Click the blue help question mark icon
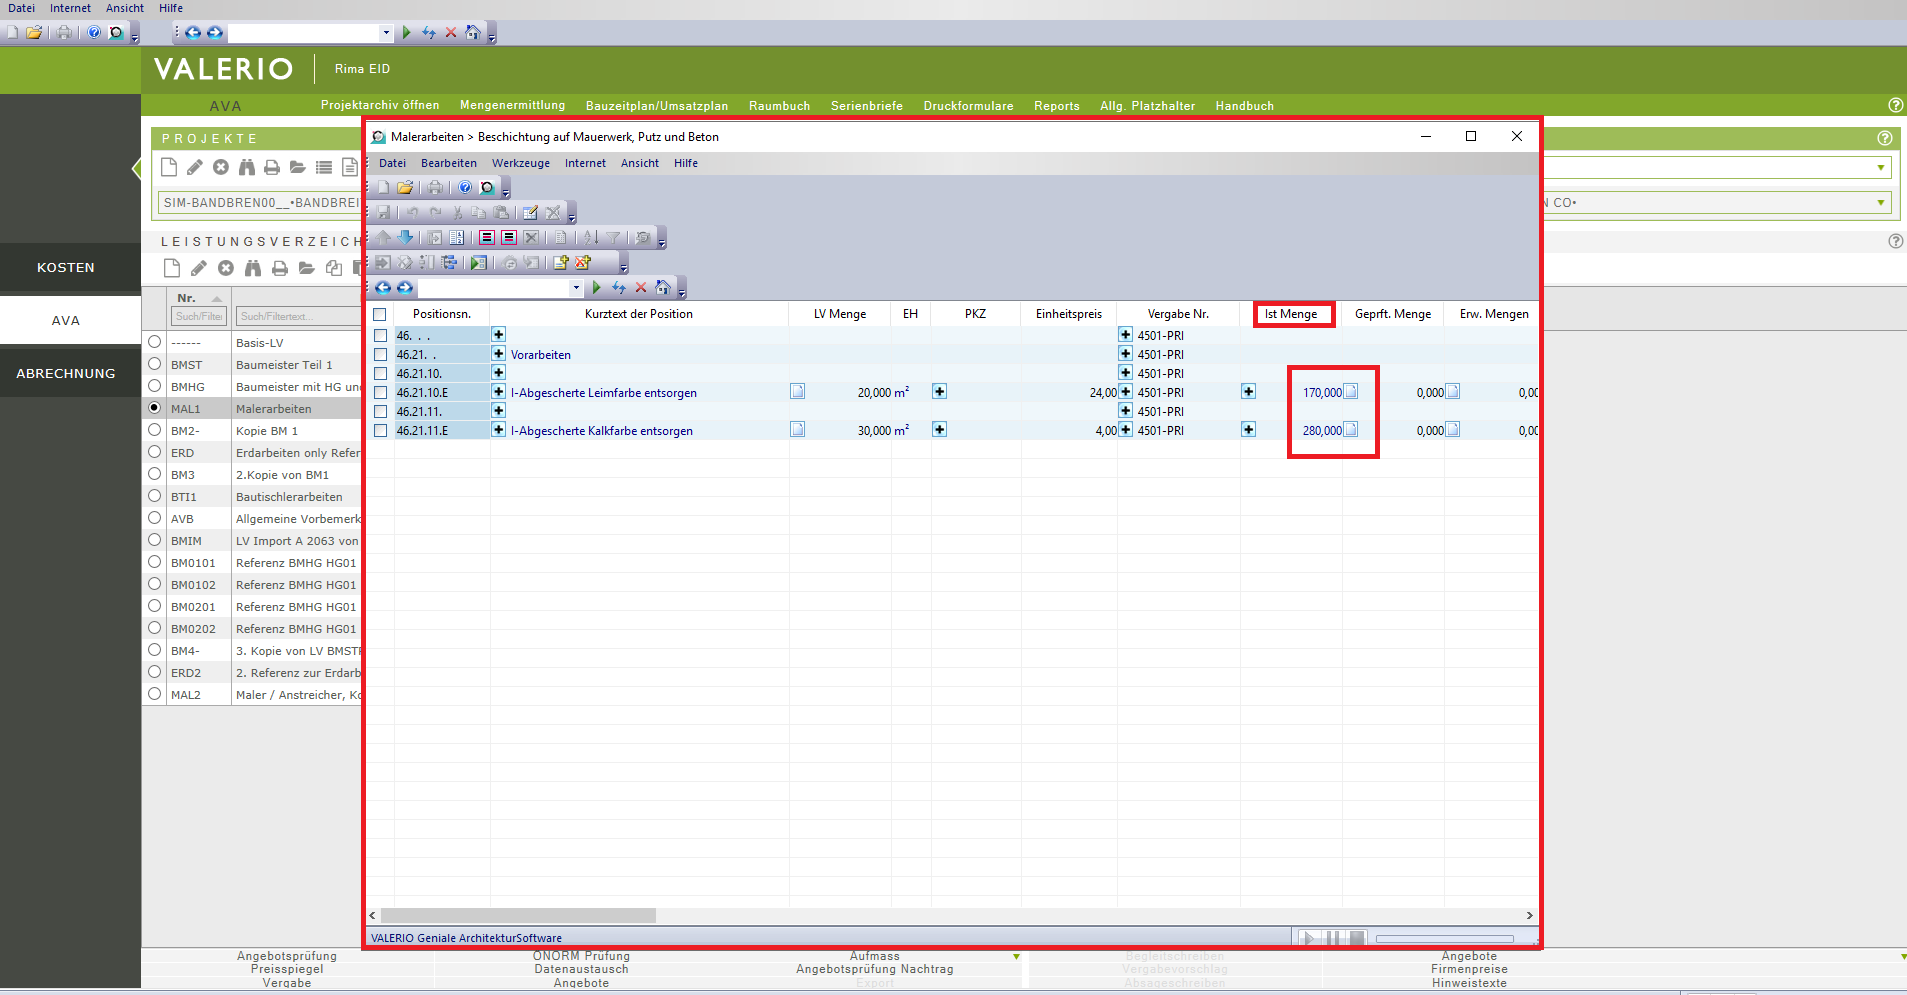The width and height of the screenshot is (1907, 995). click(465, 187)
